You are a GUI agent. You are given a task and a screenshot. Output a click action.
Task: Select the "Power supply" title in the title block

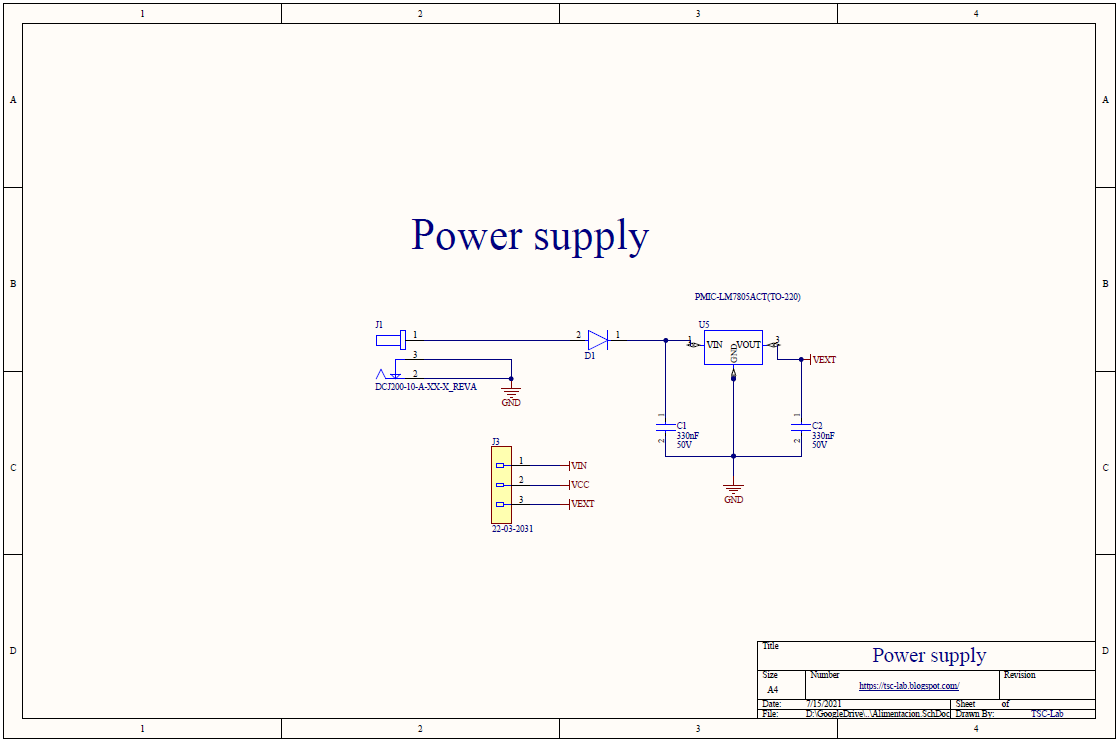pyautogui.click(x=929, y=656)
